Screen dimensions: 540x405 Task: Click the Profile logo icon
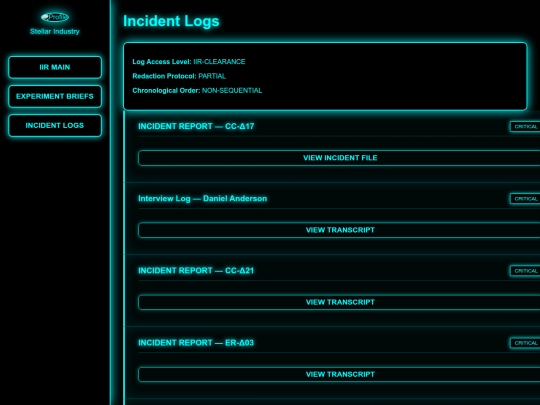(x=54, y=17)
